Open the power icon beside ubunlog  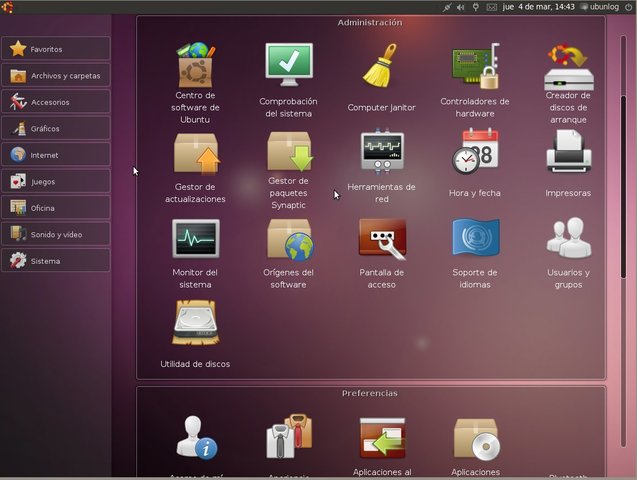(x=628, y=7)
